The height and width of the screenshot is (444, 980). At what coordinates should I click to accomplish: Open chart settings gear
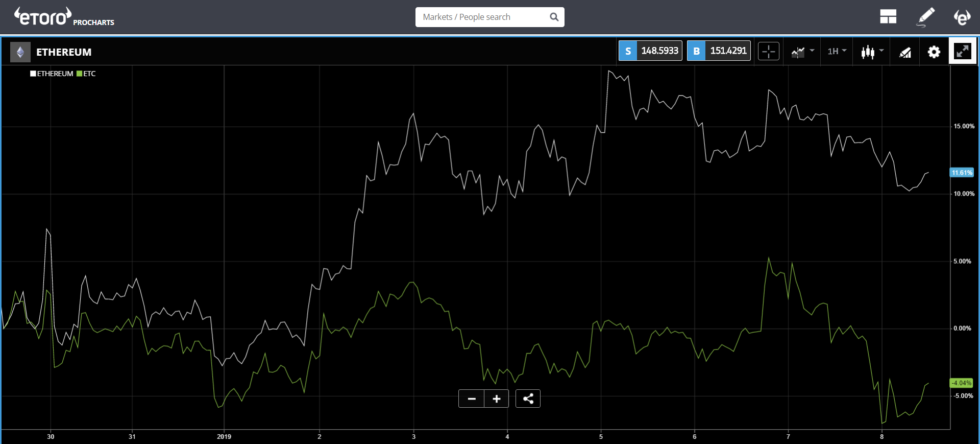pyautogui.click(x=934, y=51)
